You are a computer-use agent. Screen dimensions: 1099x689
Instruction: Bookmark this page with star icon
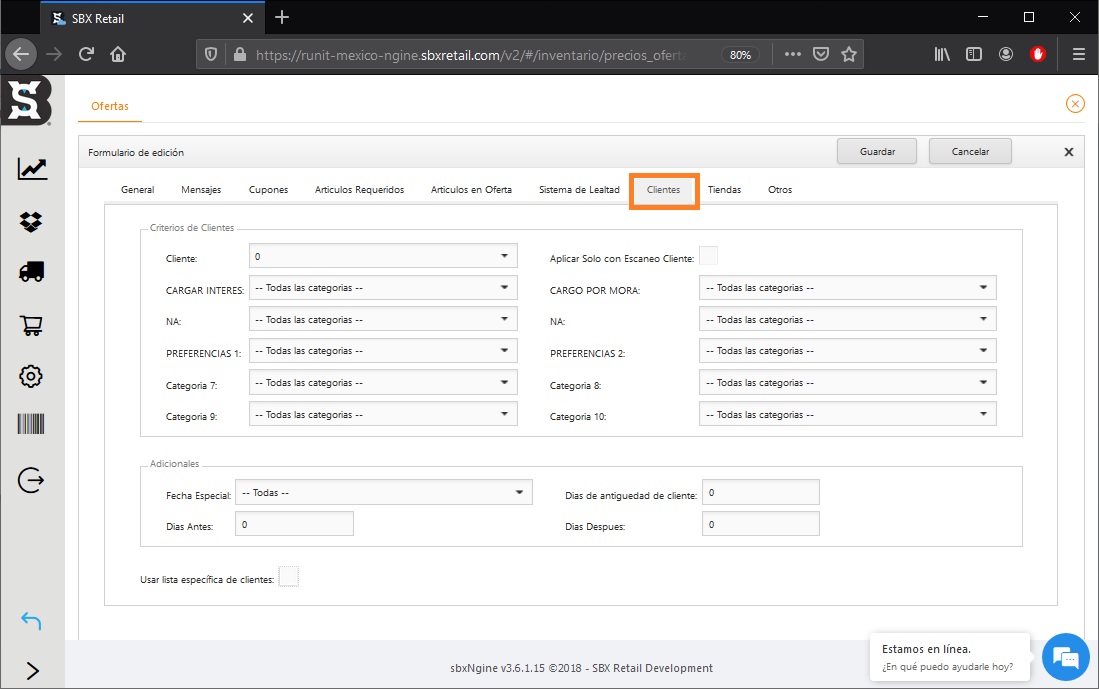tap(849, 54)
